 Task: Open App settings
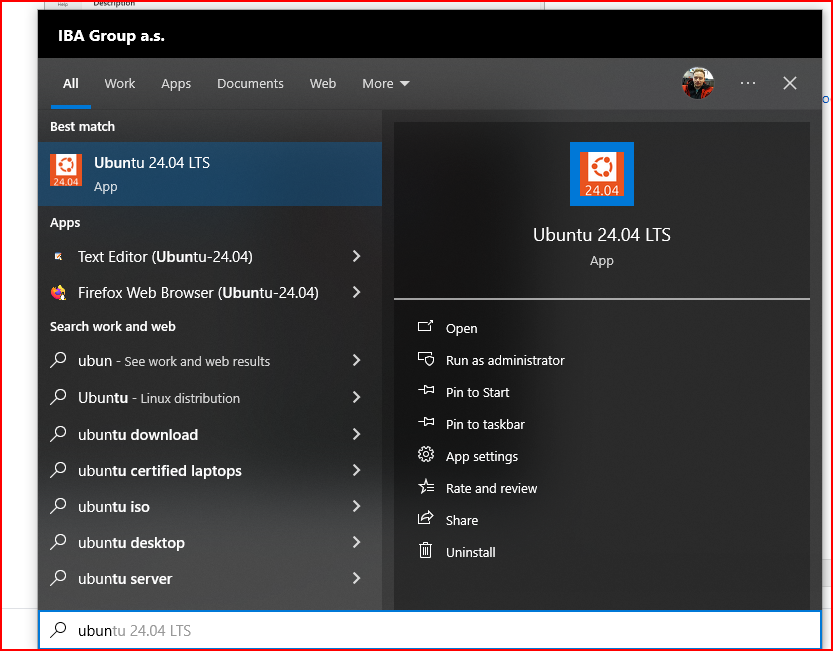(481, 456)
